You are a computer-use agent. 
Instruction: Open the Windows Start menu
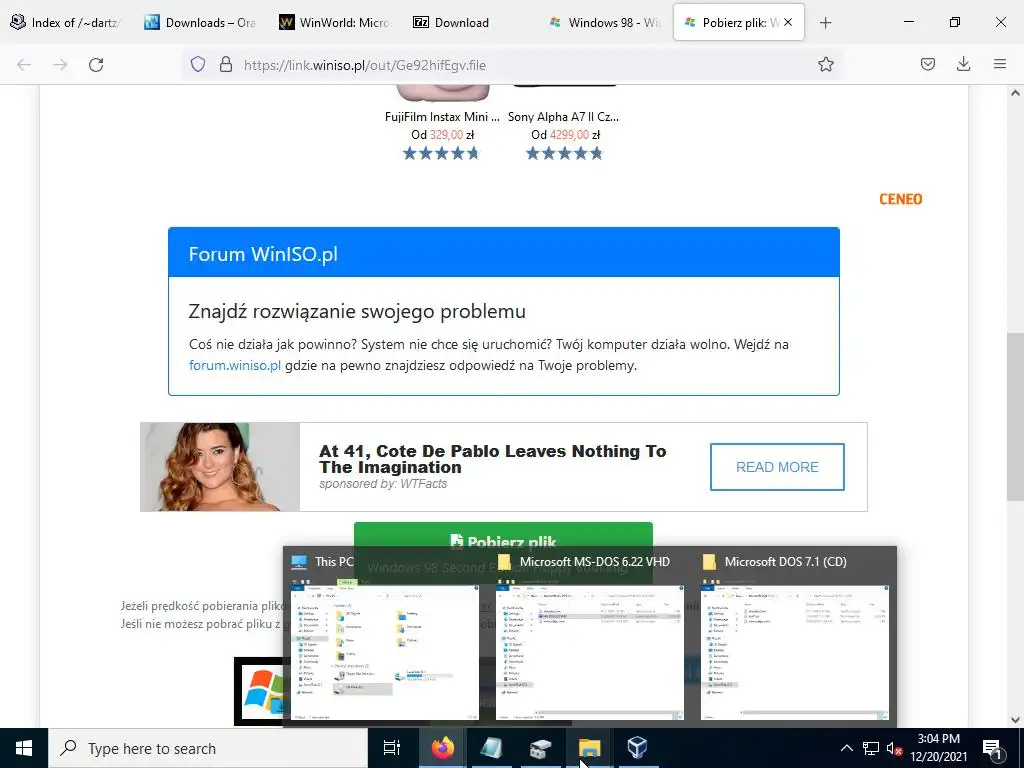[24, 748]
